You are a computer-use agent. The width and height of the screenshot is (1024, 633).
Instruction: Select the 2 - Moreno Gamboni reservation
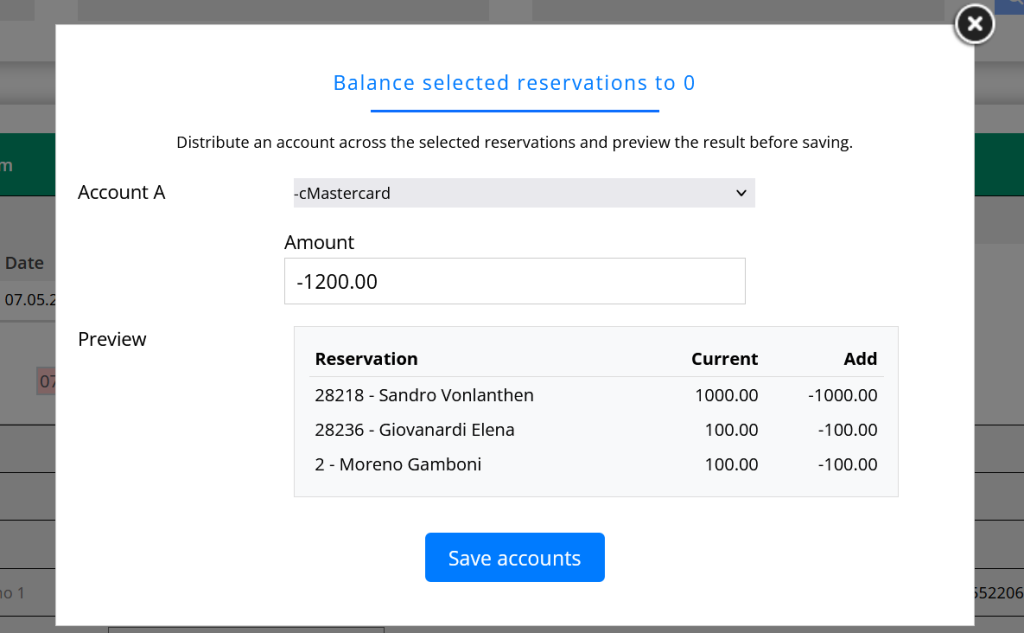596,464
